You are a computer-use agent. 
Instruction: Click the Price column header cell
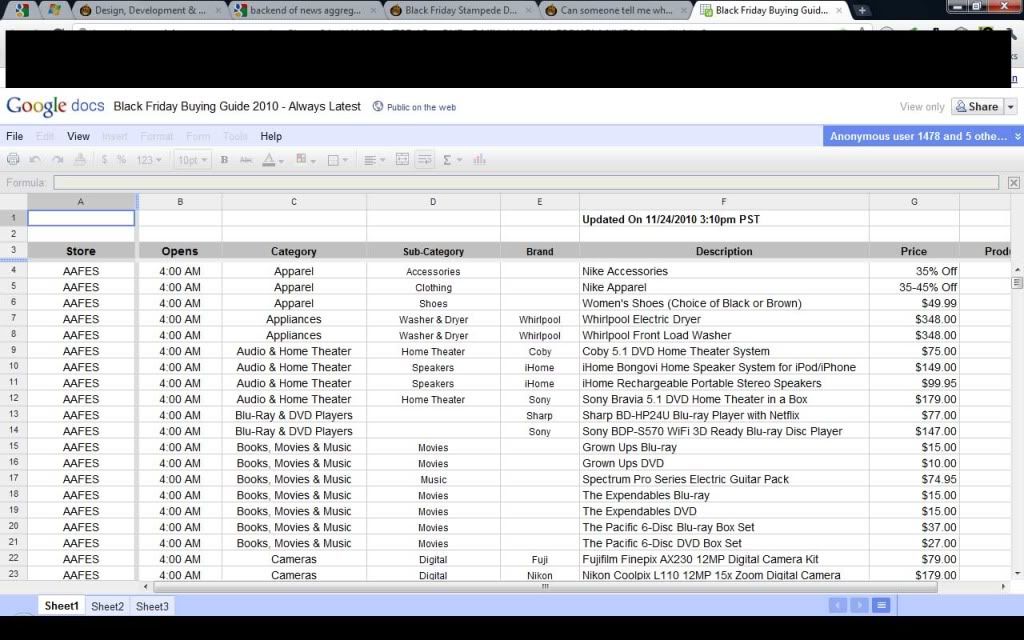914,251
